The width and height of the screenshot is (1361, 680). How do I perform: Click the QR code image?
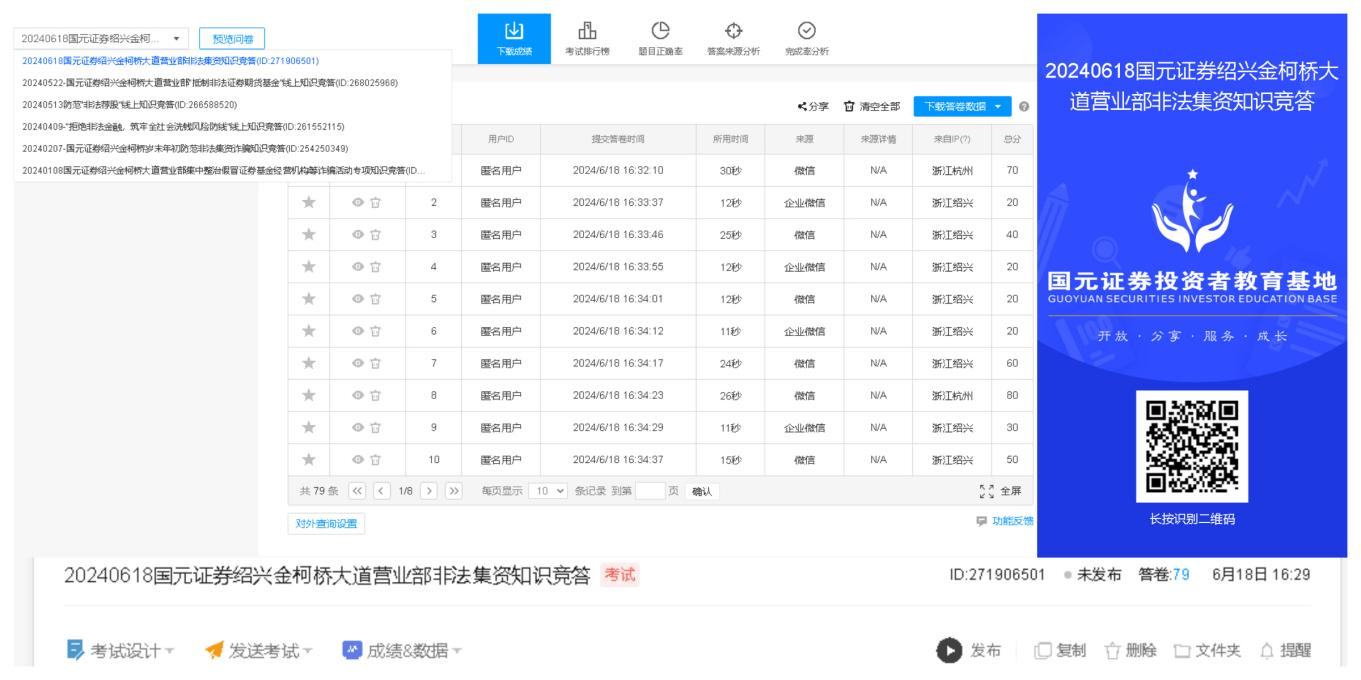tap(1192, 446)
